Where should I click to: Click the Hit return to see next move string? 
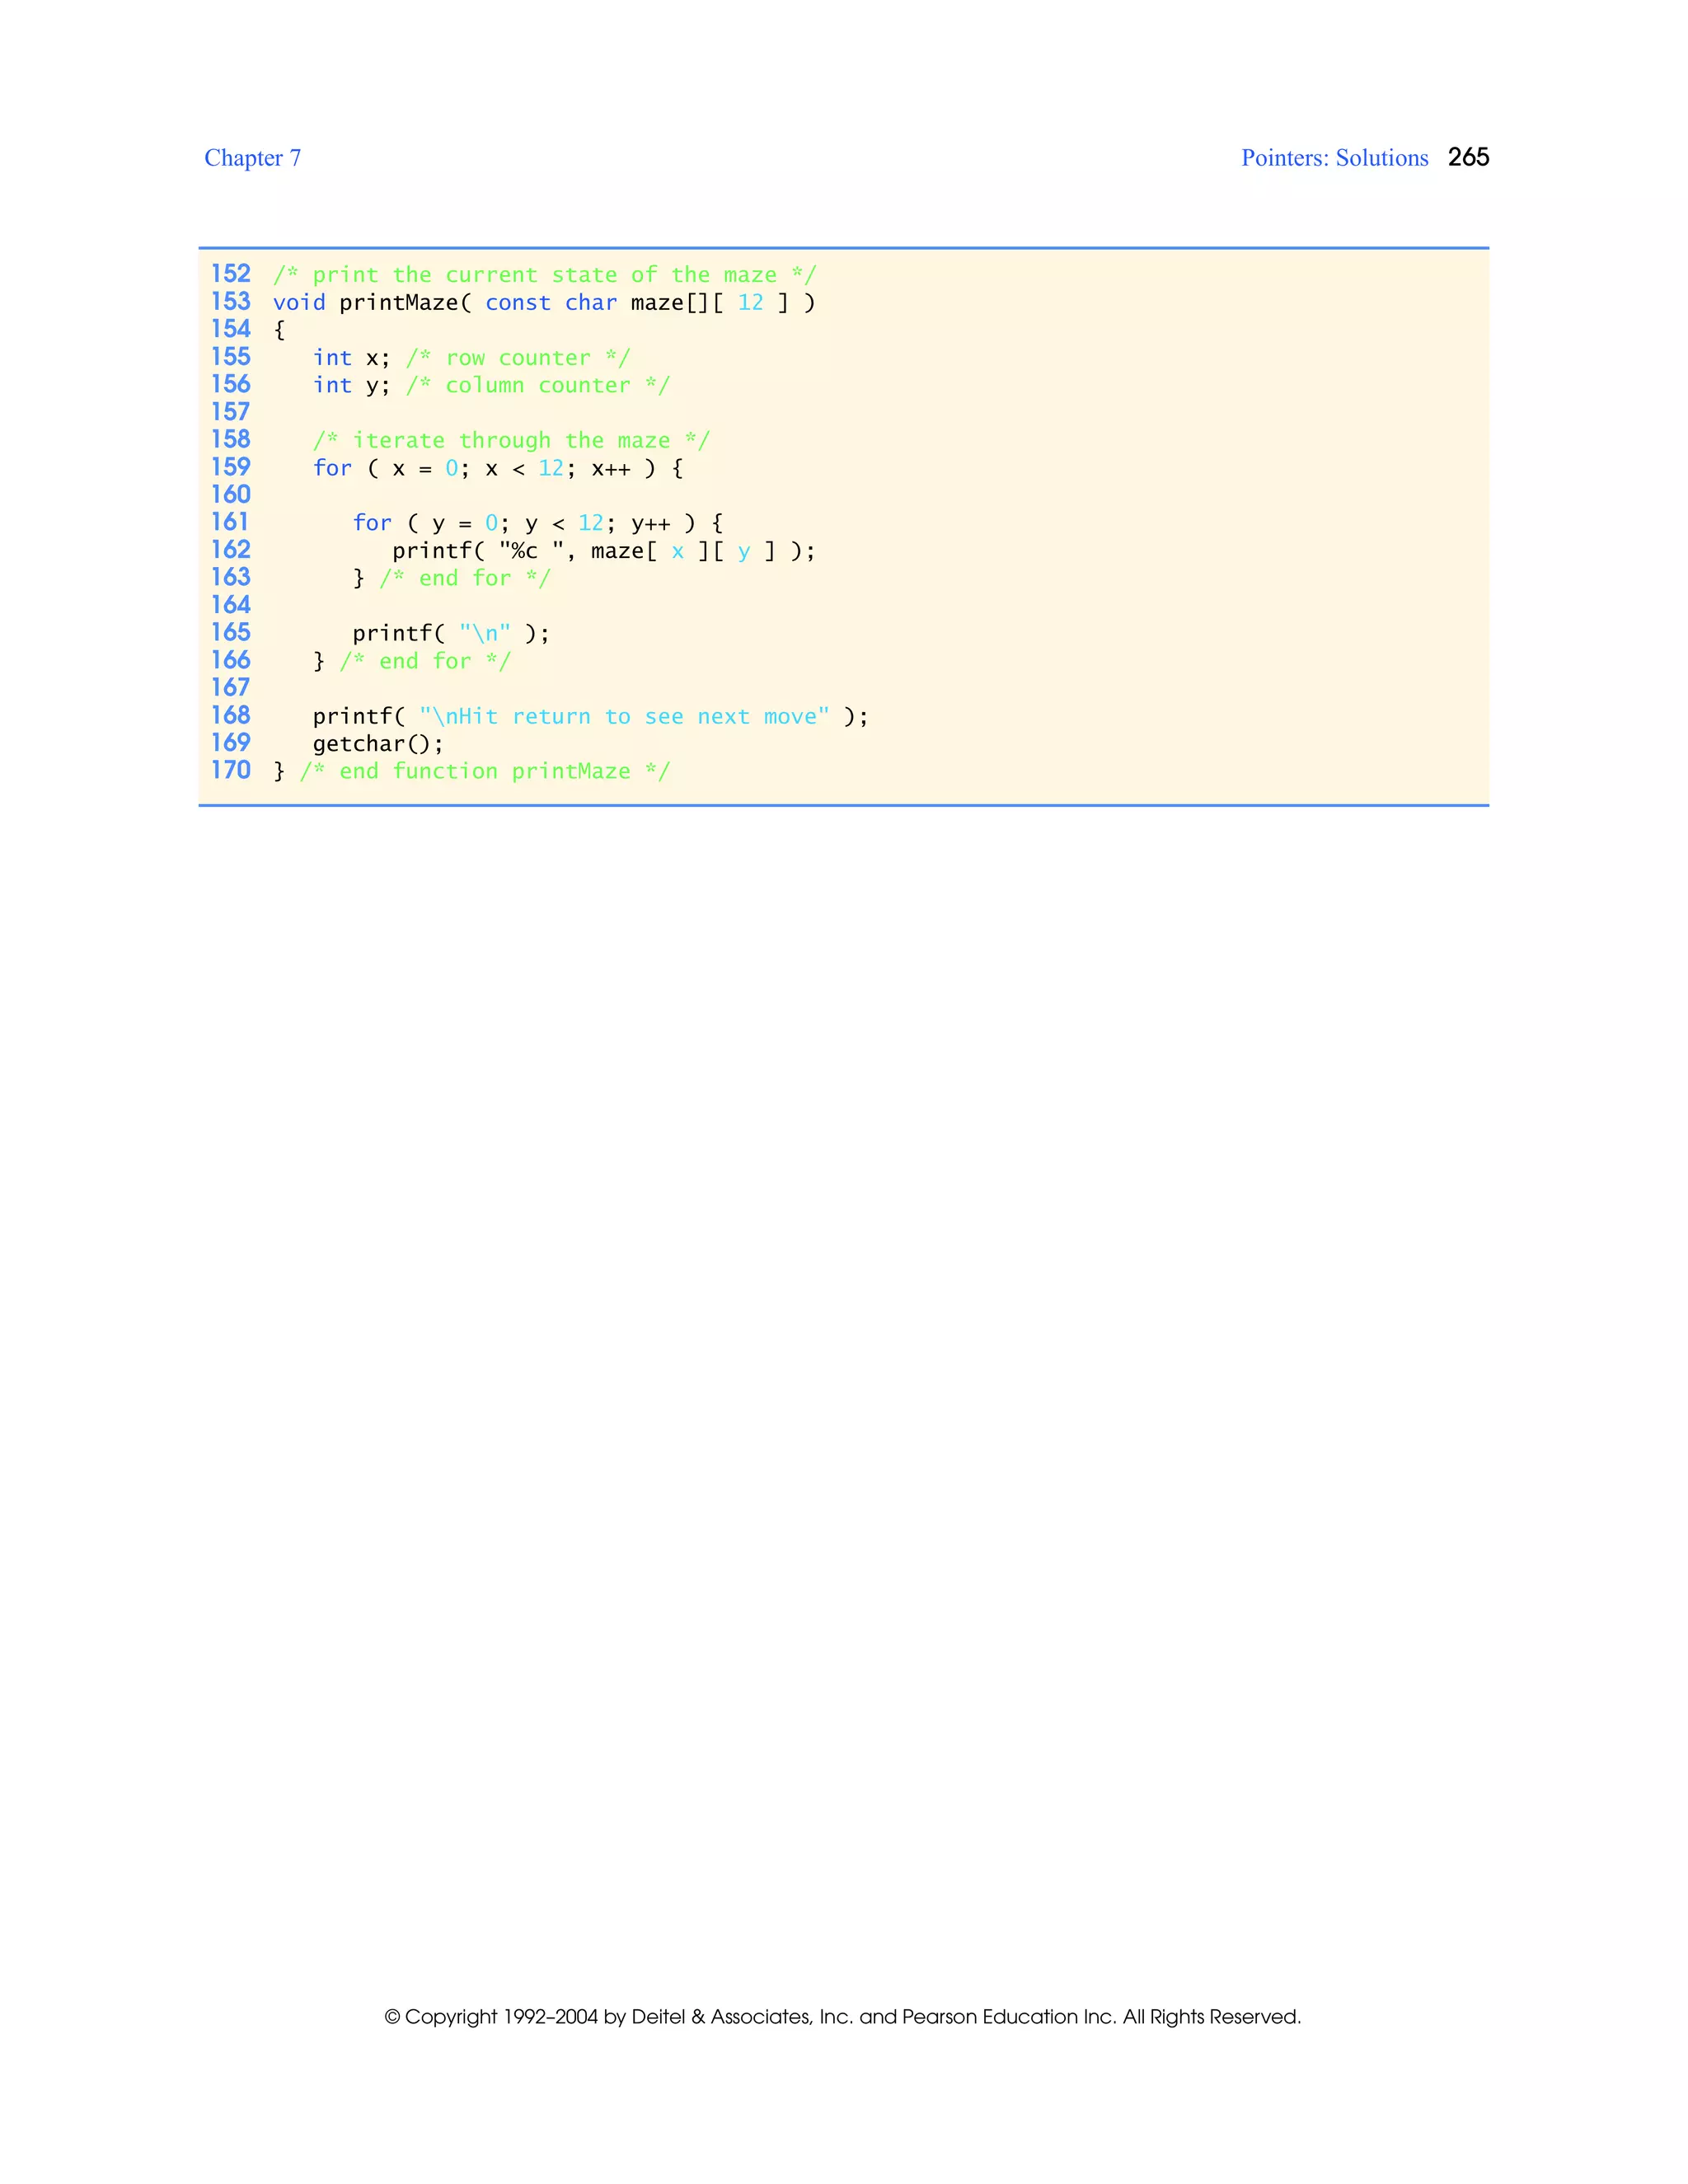point(624,716)
